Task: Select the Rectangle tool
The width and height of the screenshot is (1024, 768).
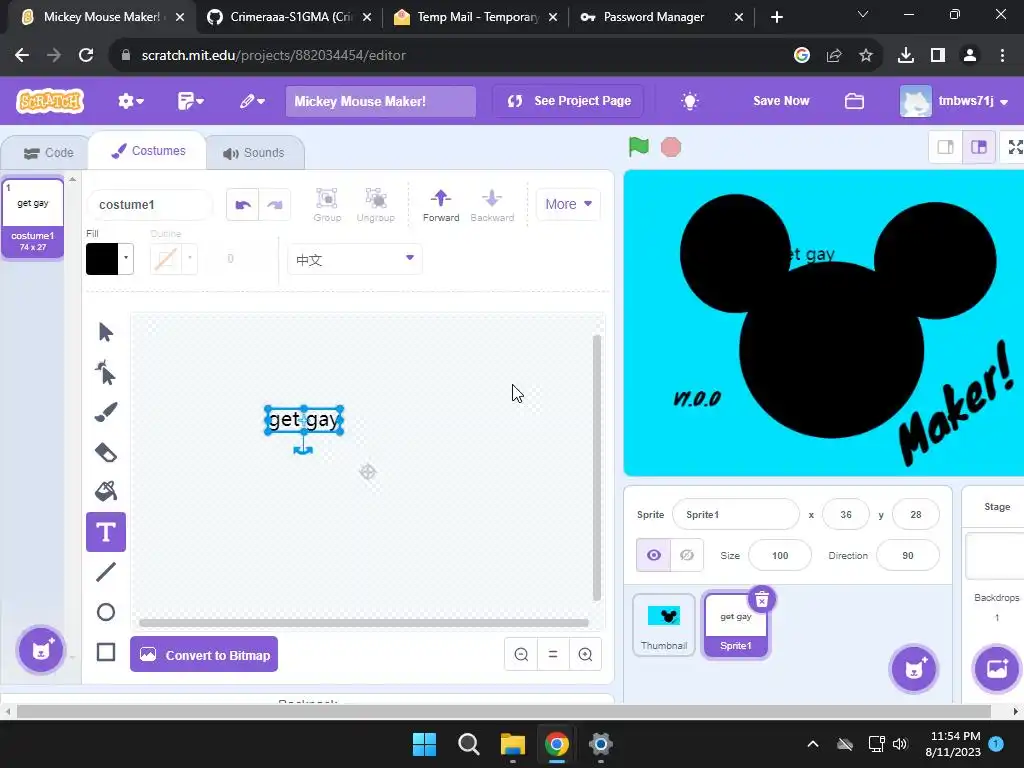Action: pos(105,652)
